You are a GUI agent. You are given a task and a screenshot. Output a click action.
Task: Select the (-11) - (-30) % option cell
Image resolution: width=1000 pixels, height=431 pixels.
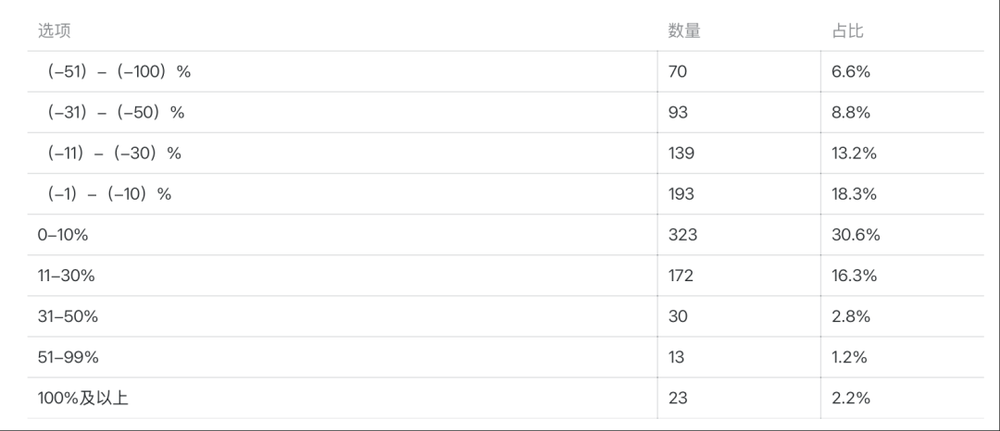pos(113,153)
